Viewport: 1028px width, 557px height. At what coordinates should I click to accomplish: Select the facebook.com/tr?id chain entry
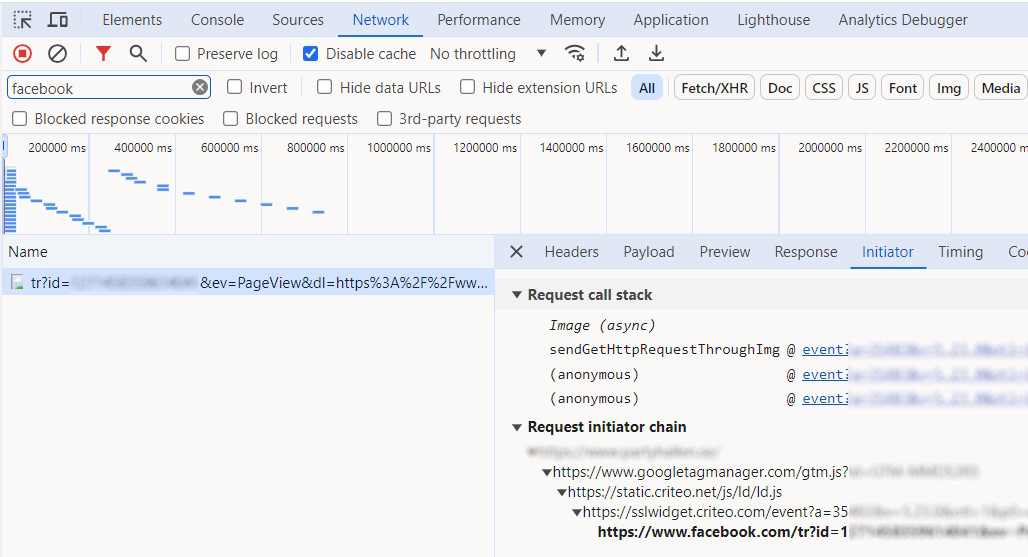722,532
